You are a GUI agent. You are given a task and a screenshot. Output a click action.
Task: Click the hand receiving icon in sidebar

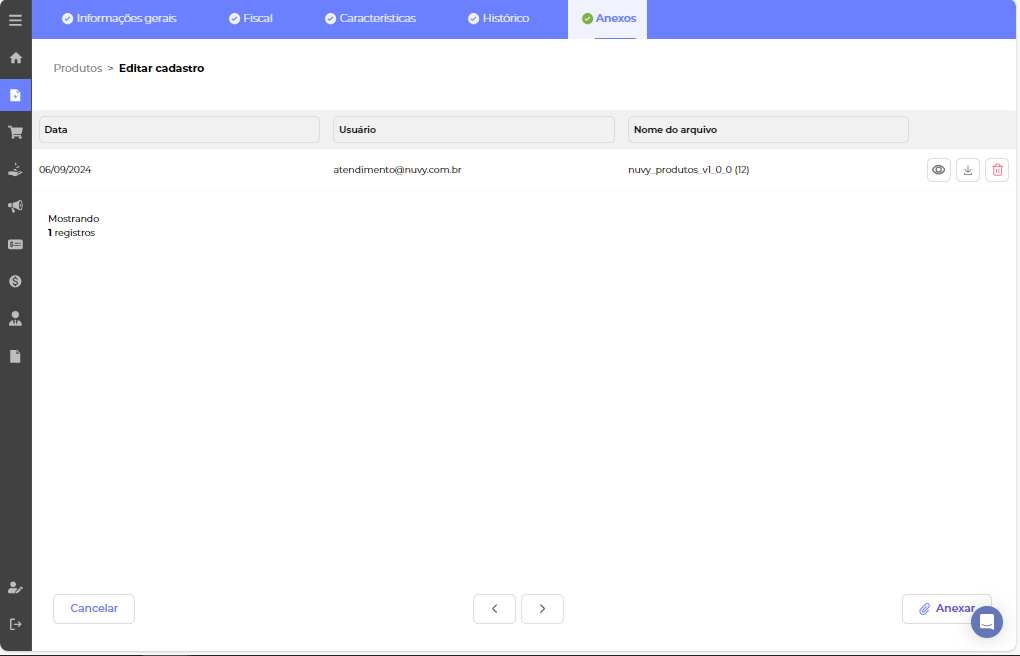coord(15,169)
